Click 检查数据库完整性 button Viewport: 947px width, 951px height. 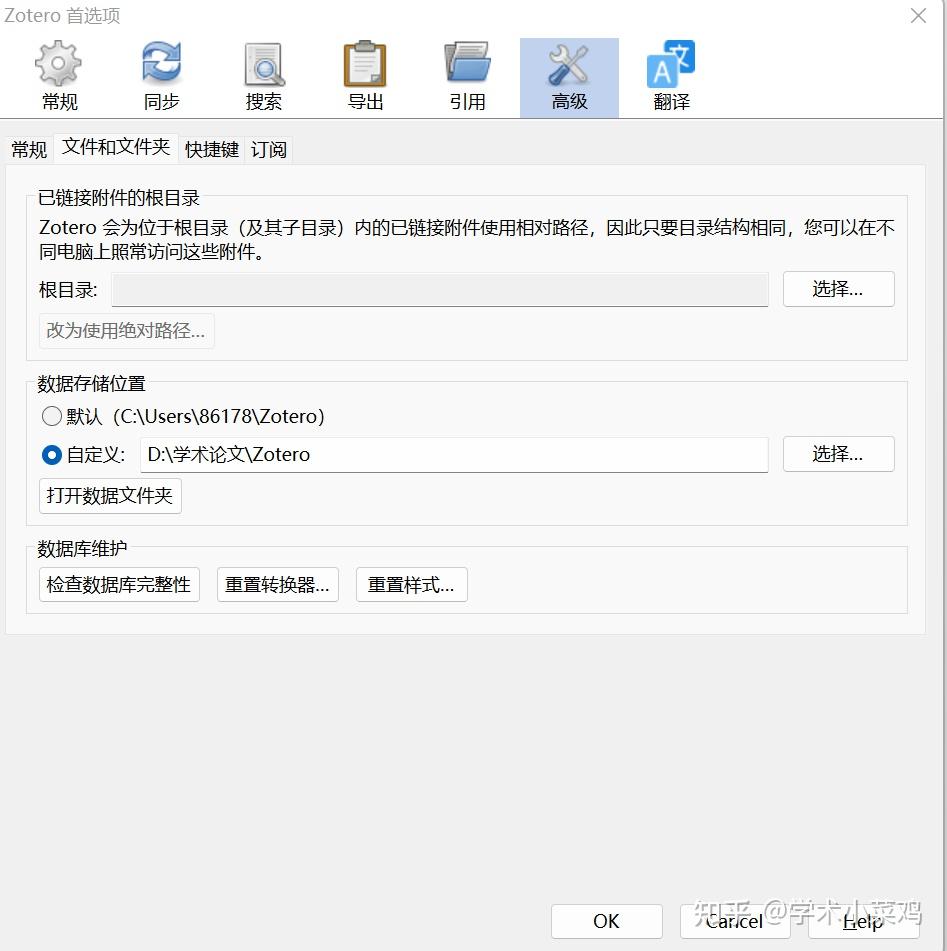click(119, 585)
